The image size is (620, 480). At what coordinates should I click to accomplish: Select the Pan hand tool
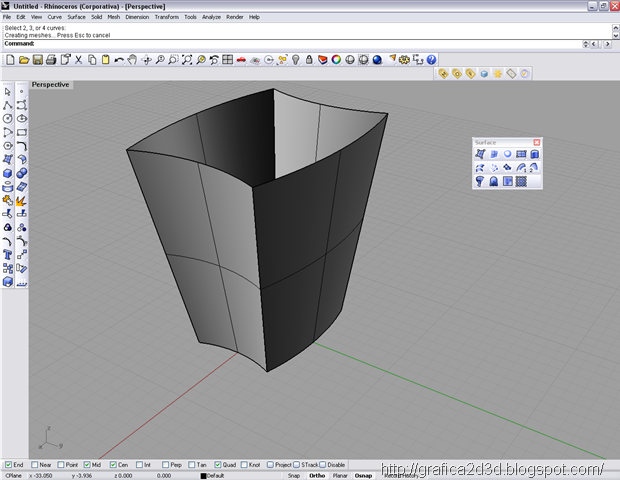click(132, 60)
